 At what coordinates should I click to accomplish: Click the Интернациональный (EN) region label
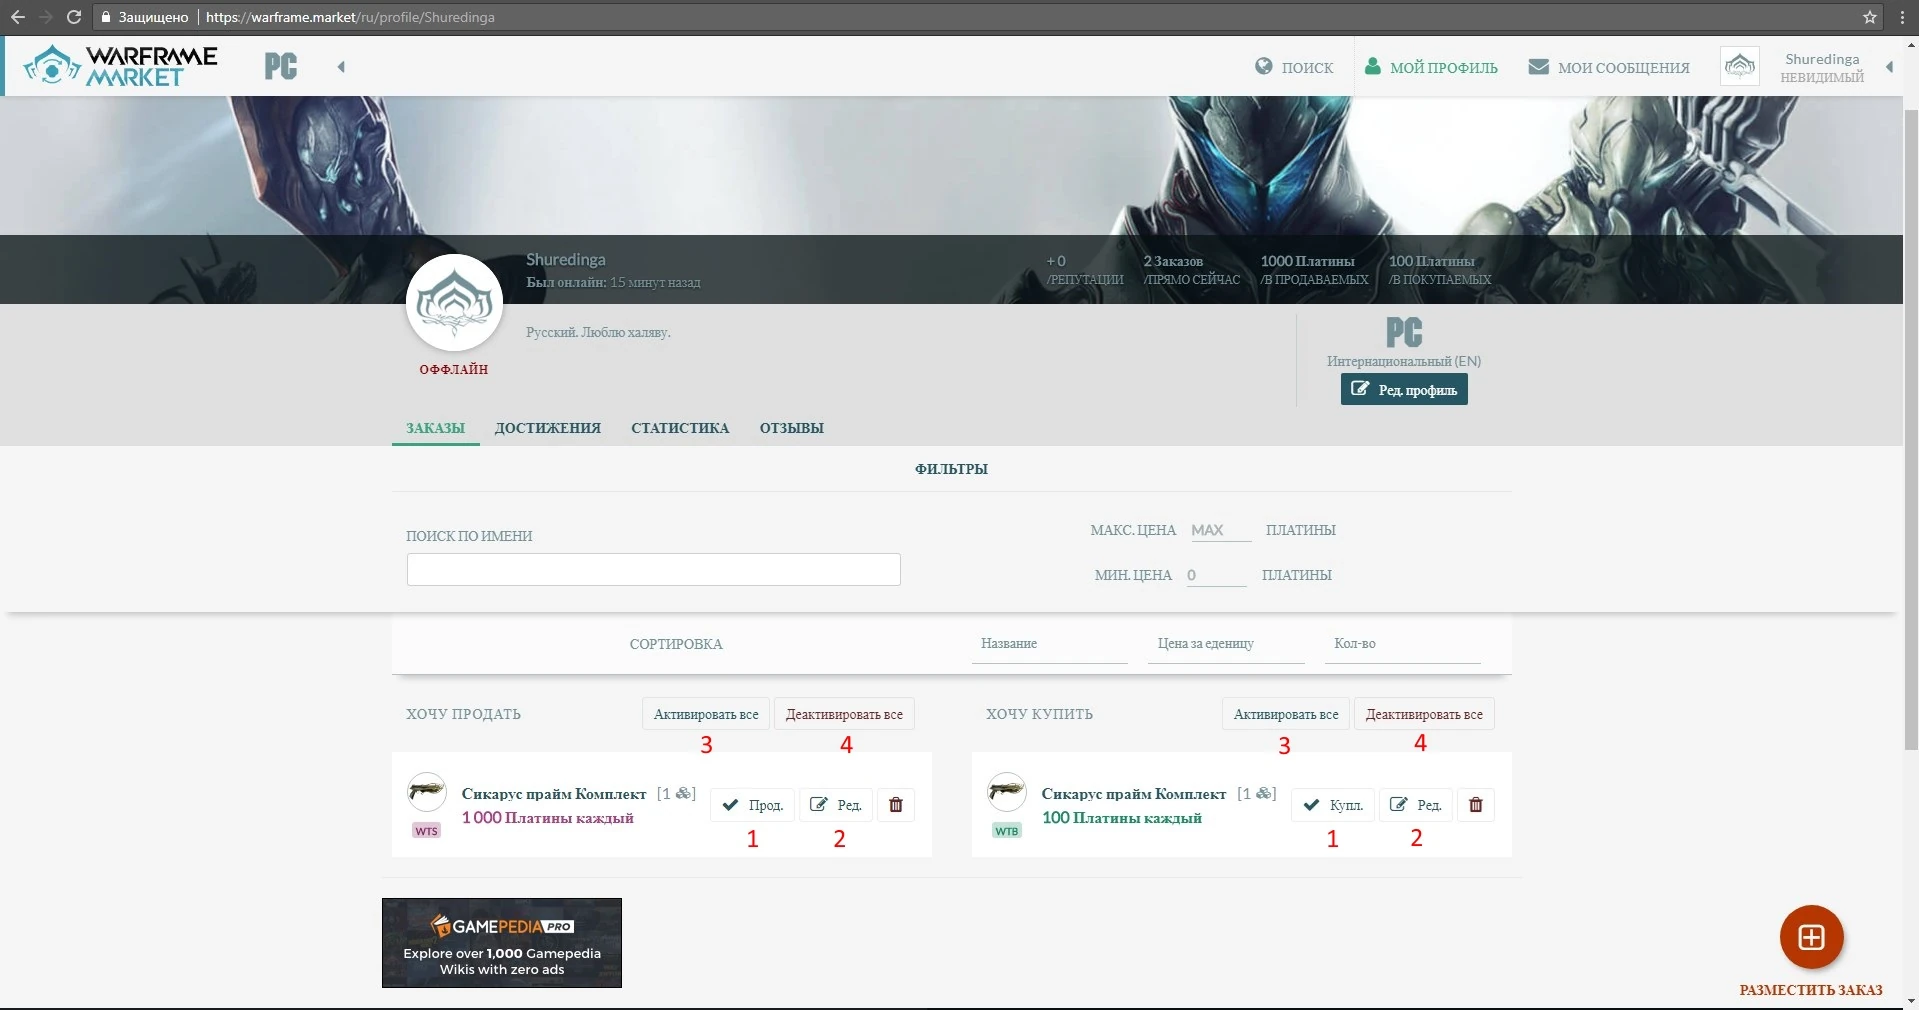click(x=1404, y=361)
